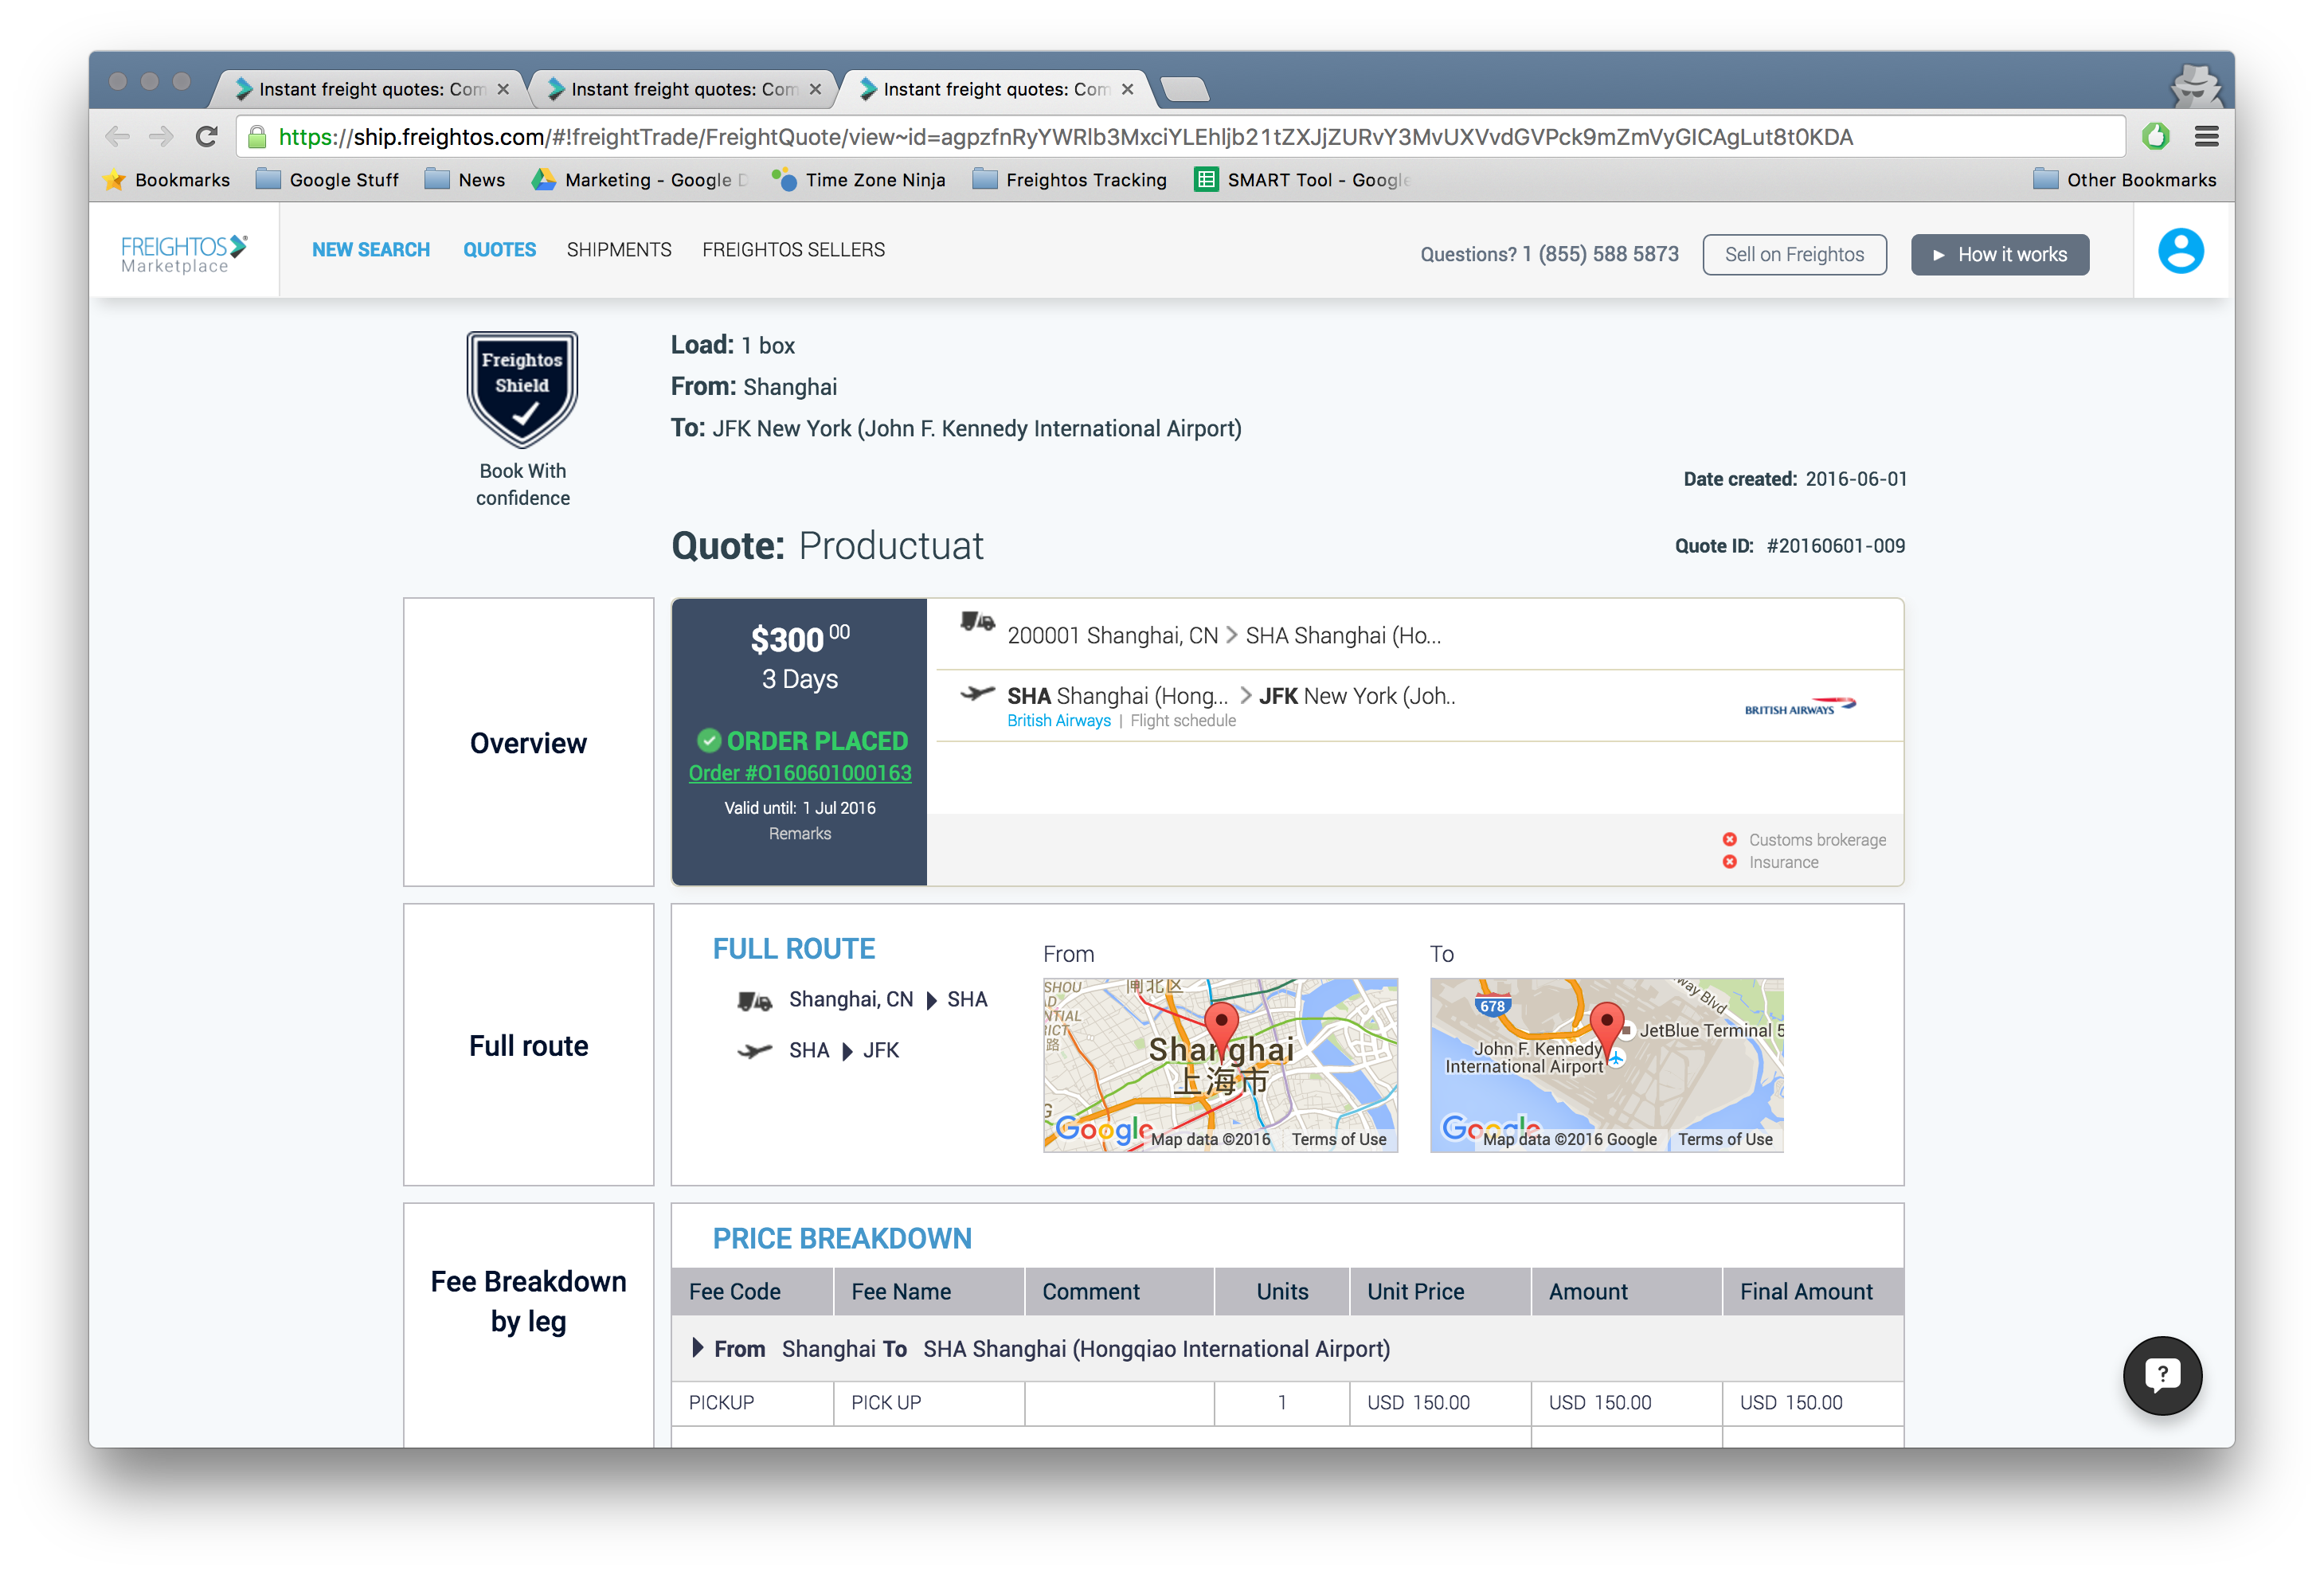The image size is (2324, 1575).
Task: Click the Customs brokerage red X indicator
Action: [x=1729, y=839]
